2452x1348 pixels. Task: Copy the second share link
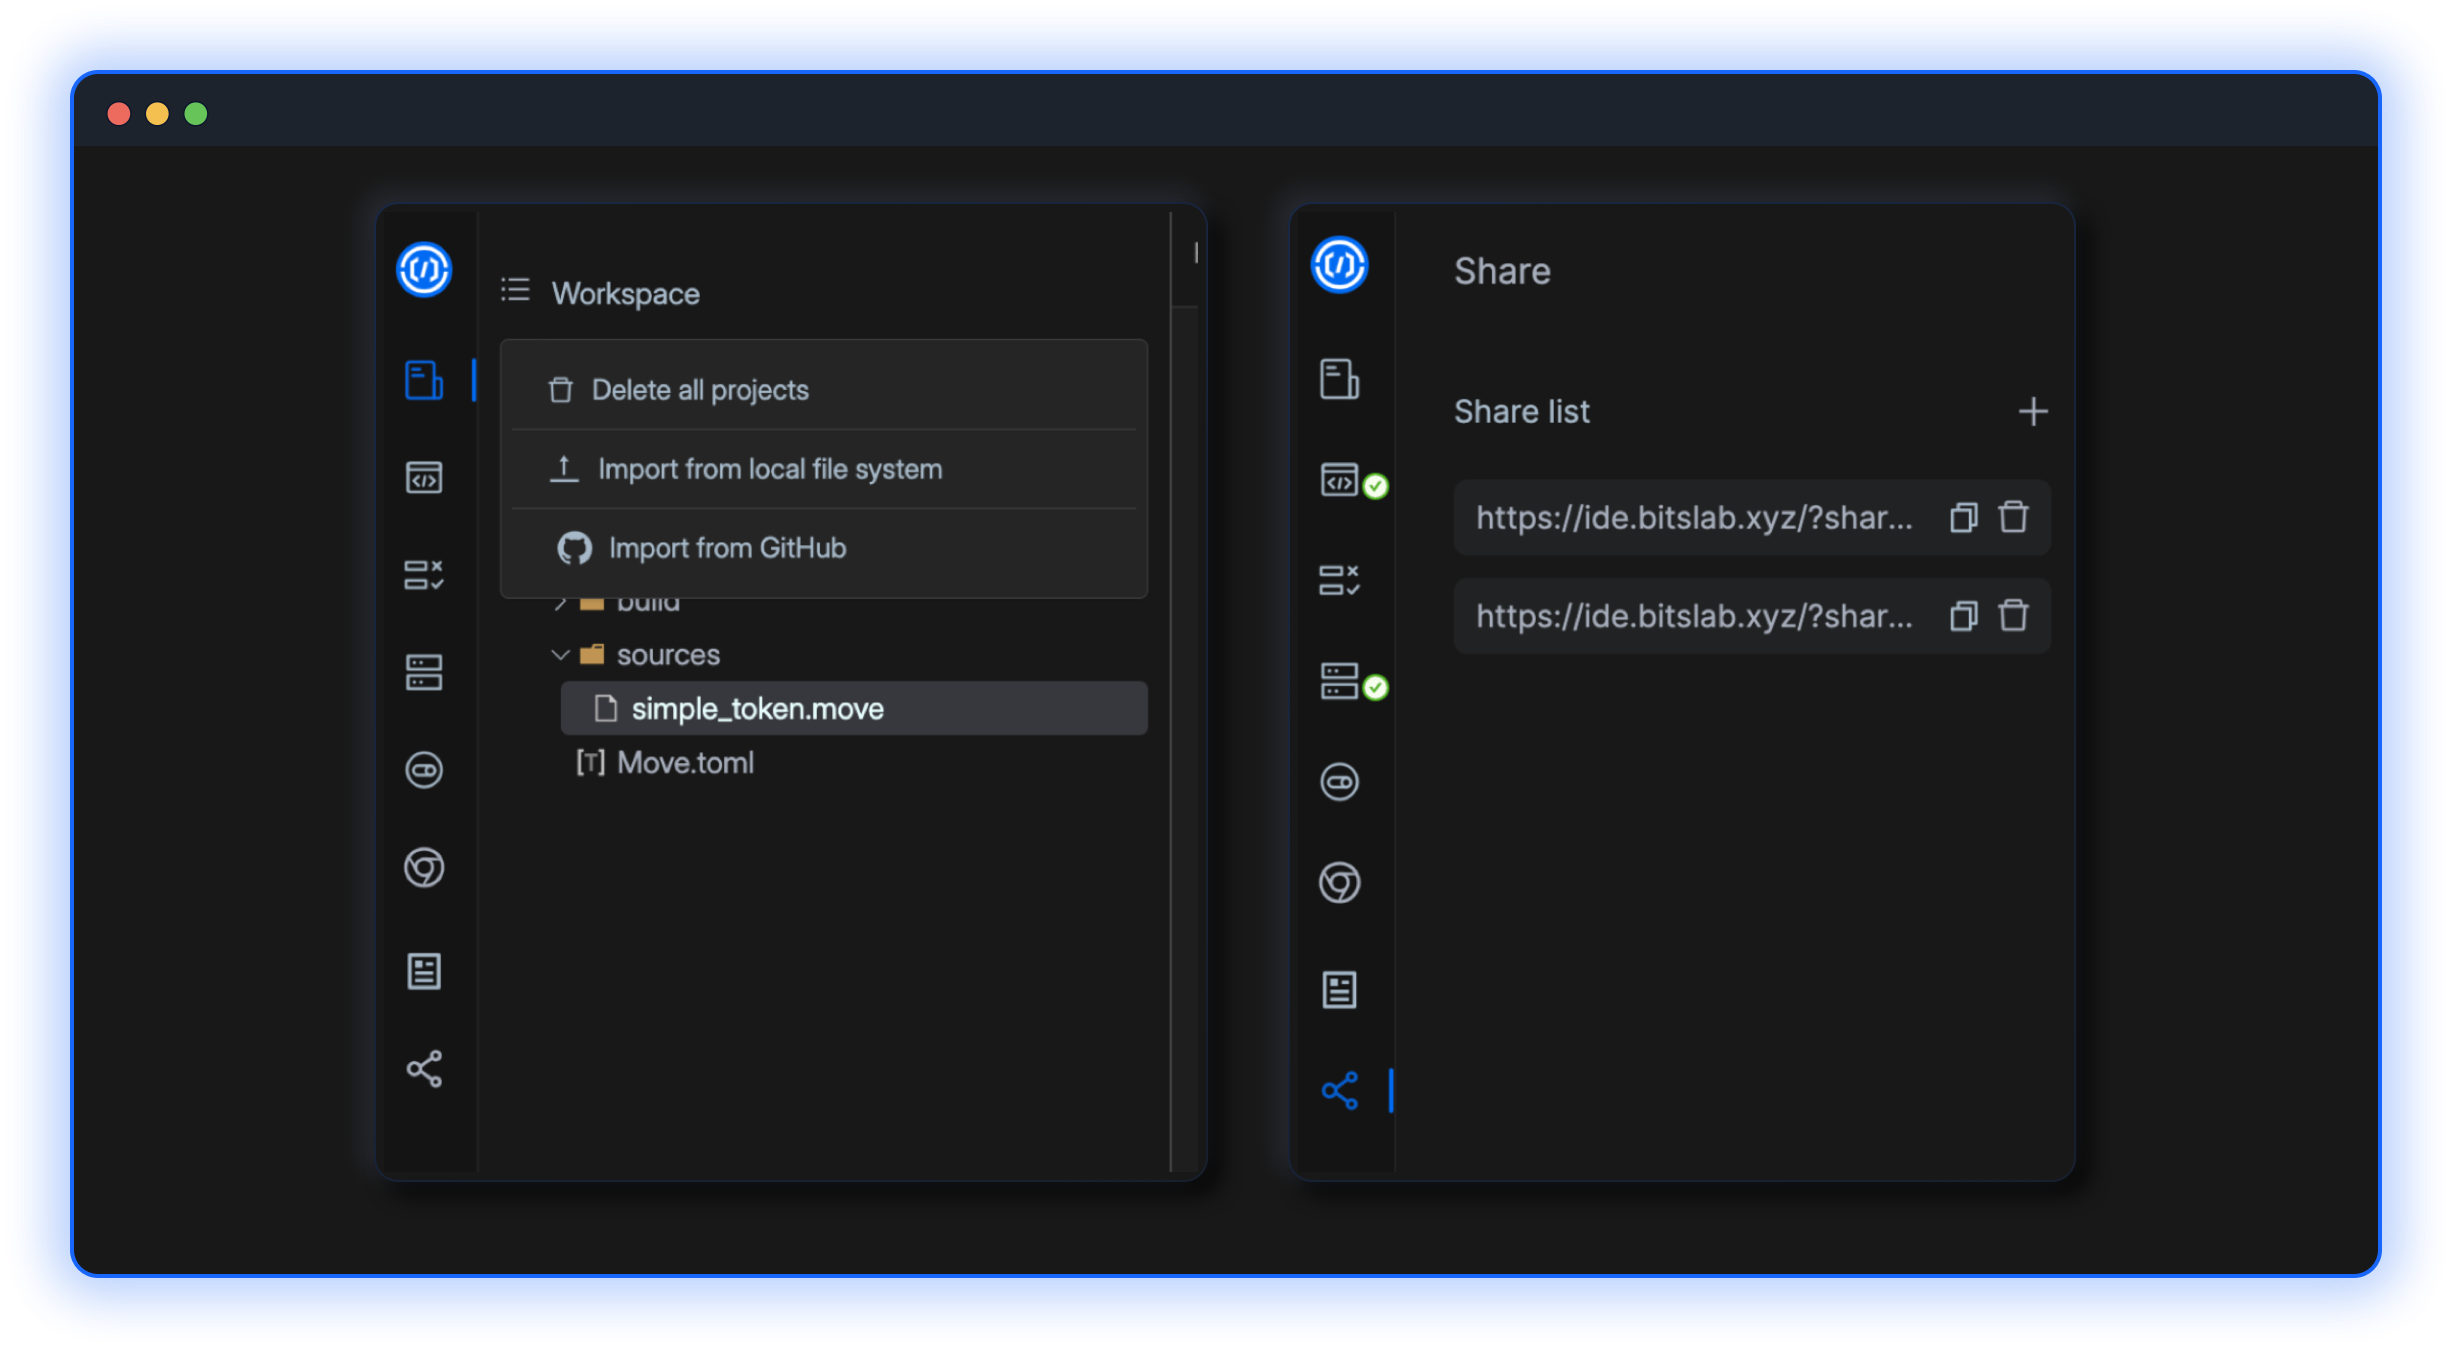1963,615
